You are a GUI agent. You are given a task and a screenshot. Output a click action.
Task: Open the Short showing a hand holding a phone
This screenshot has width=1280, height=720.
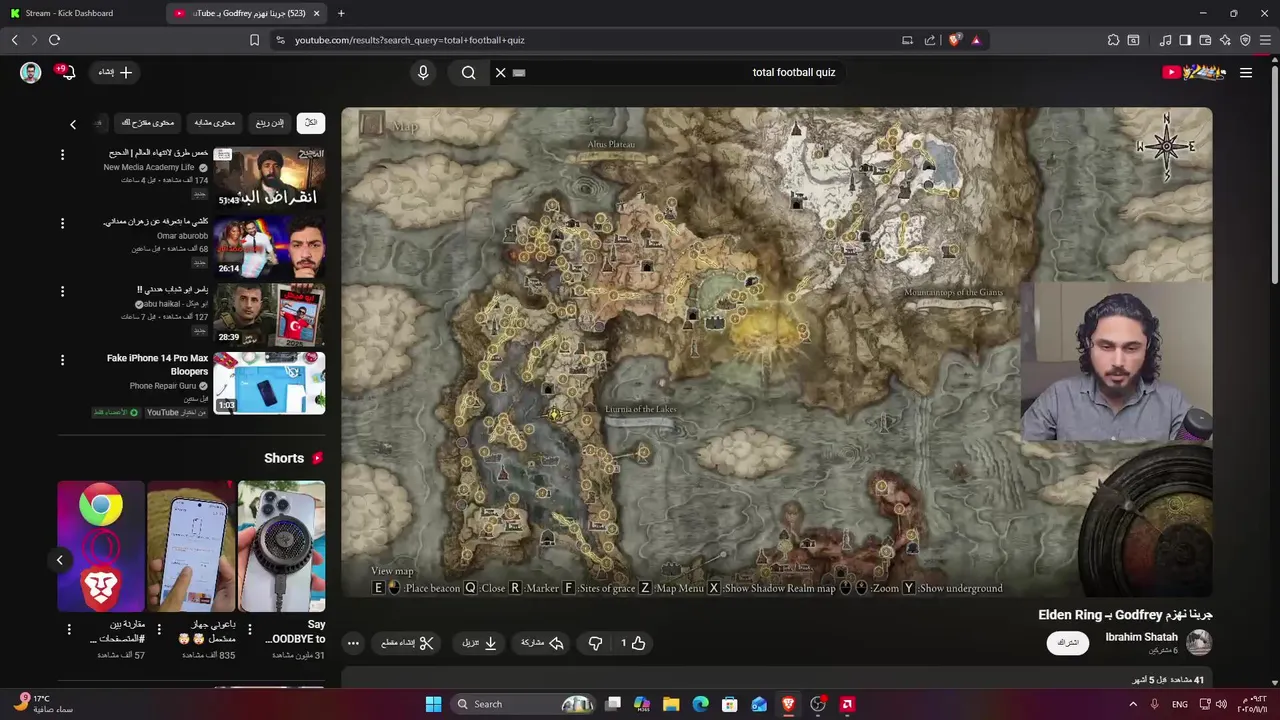click(x=191, y=546)
